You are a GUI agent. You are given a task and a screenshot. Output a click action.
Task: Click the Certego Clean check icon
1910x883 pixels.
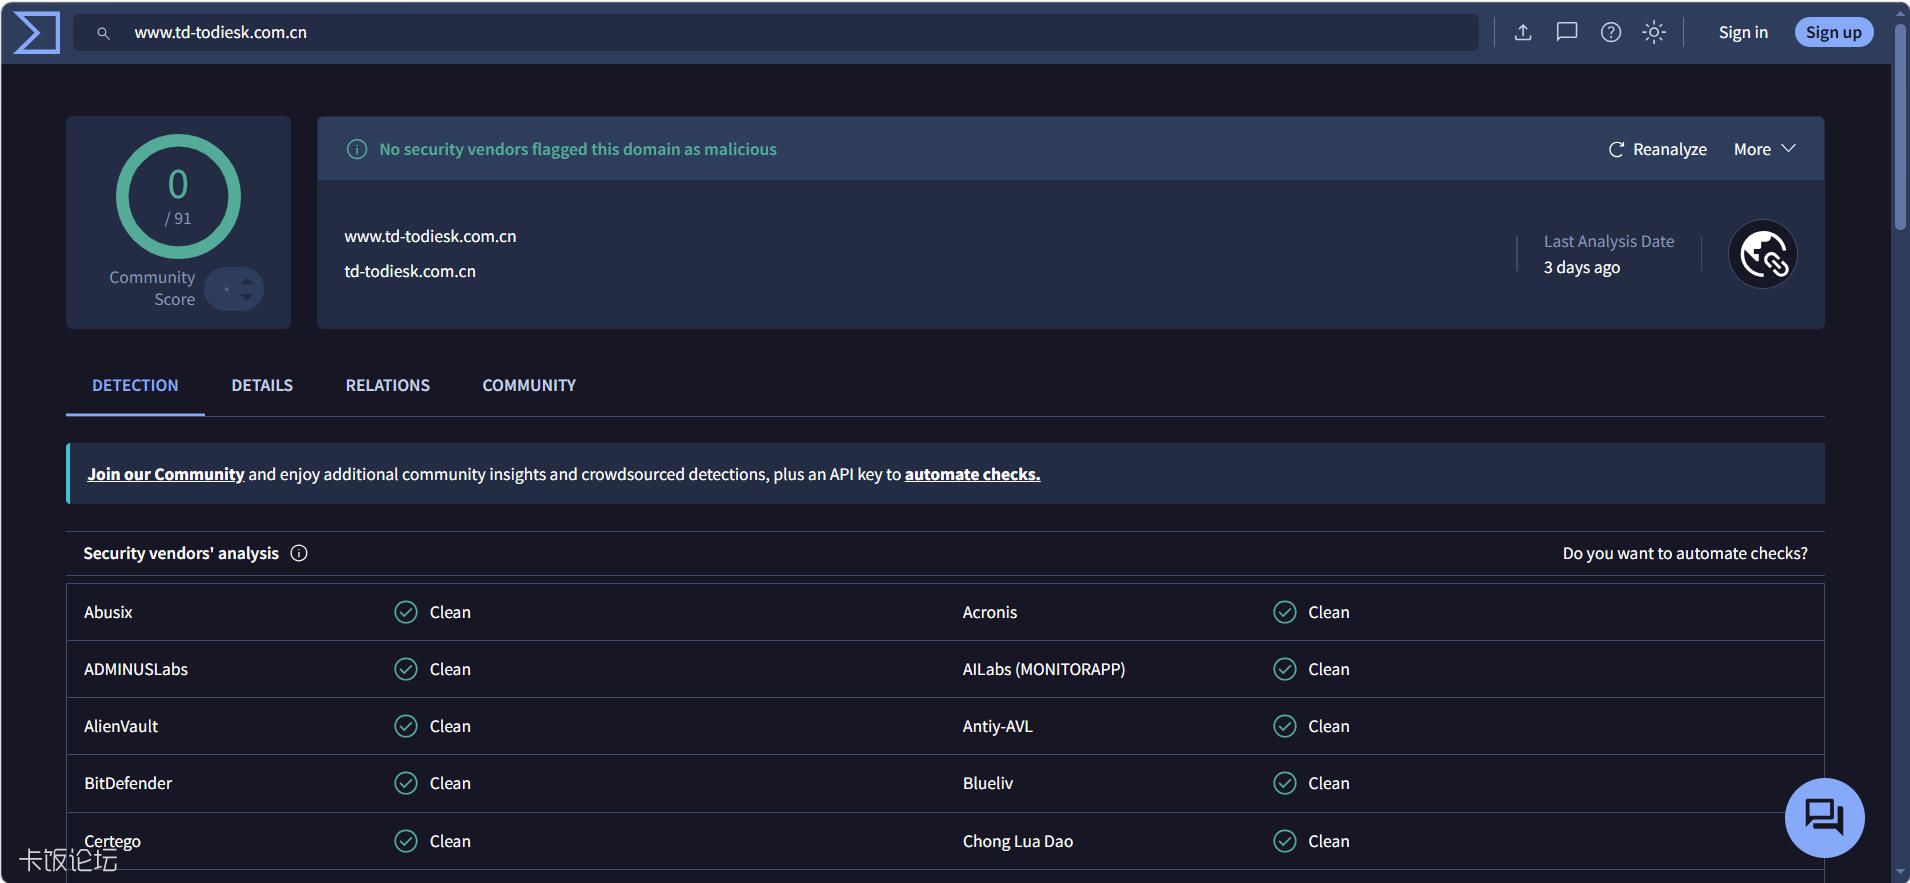coord(406,841)
